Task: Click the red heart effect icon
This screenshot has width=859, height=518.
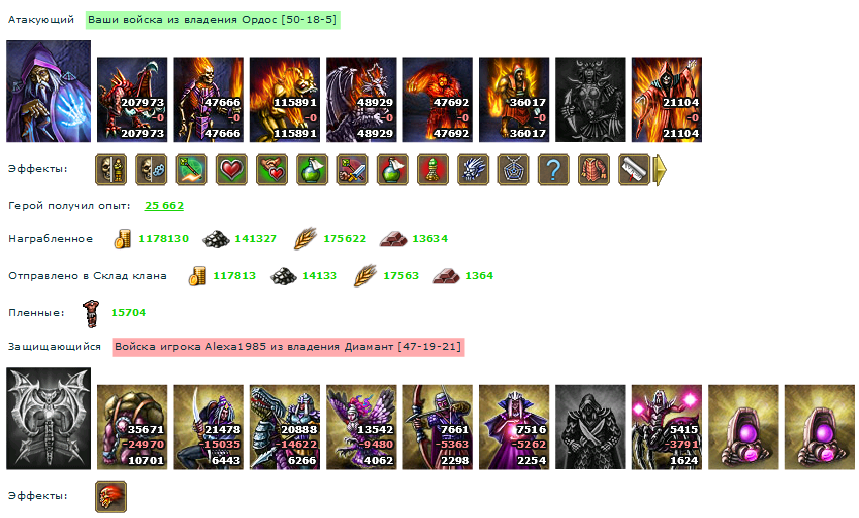Action: (232, 169)
